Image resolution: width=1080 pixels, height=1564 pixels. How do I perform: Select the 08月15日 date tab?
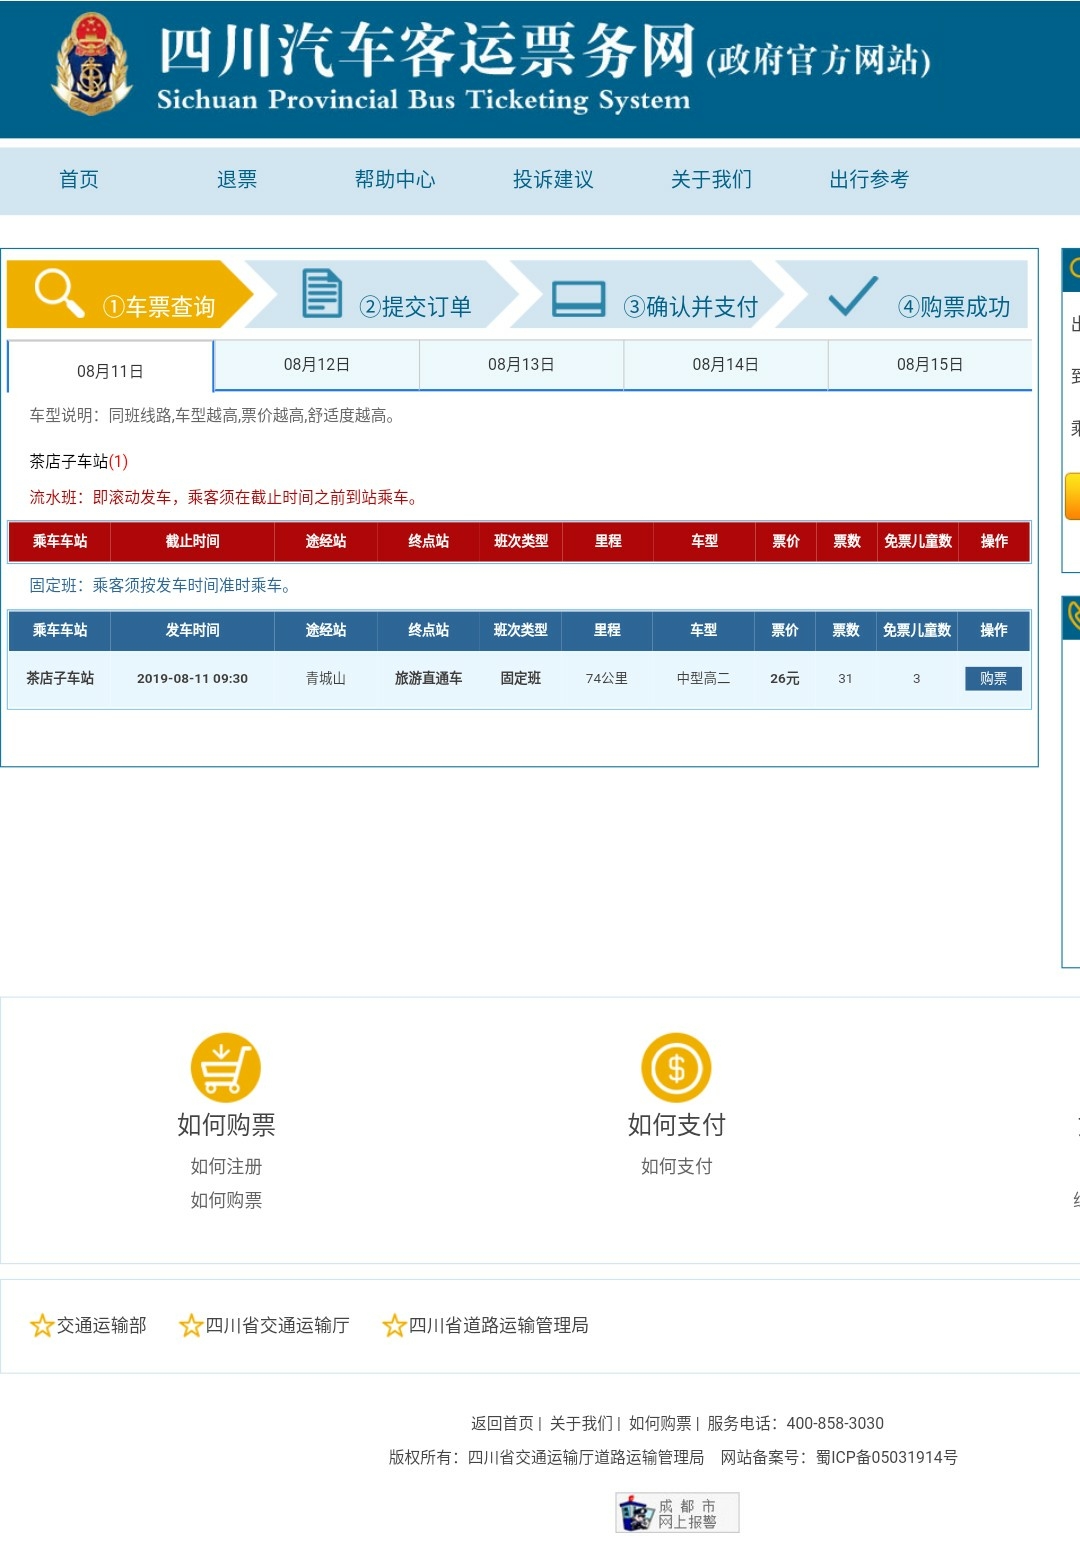click(929, 364)
